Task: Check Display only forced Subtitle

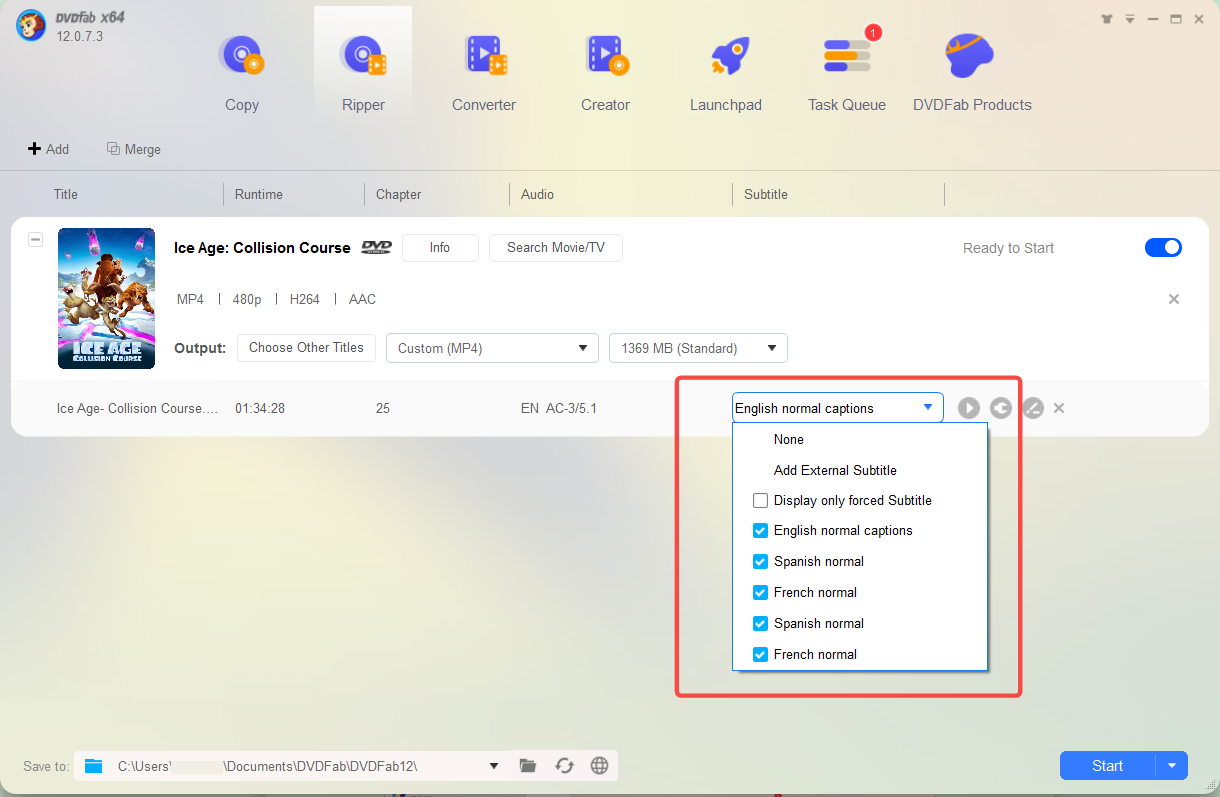Action: click(761, 501)
